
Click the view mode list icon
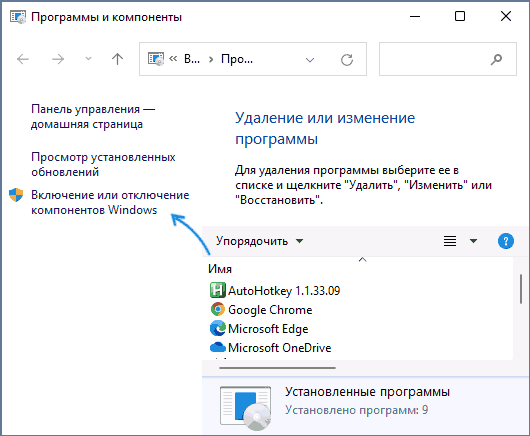pyautogui.click(x=450, y=241)
